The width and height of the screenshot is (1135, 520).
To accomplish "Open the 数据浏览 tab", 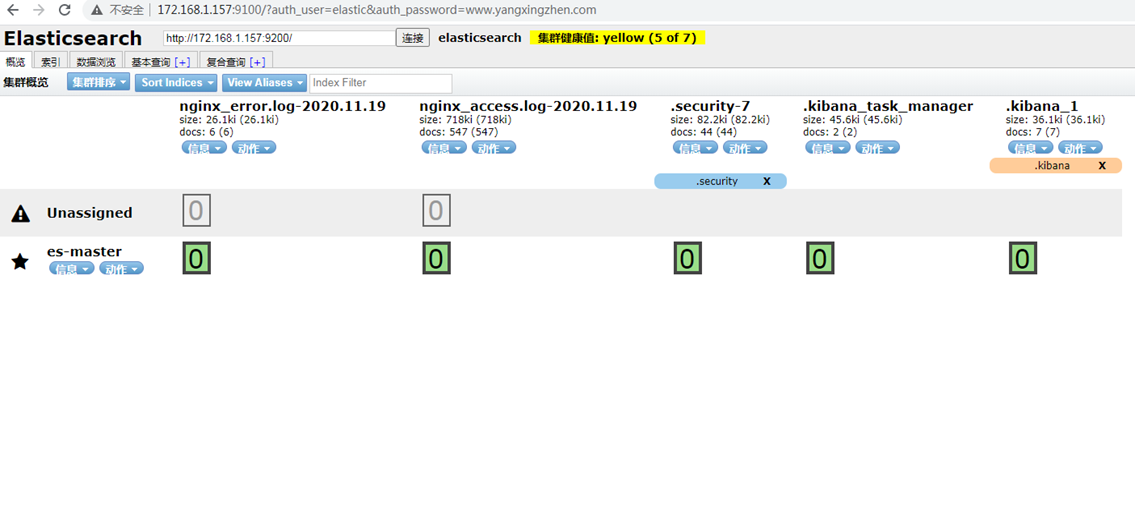I will coord(96,62).
